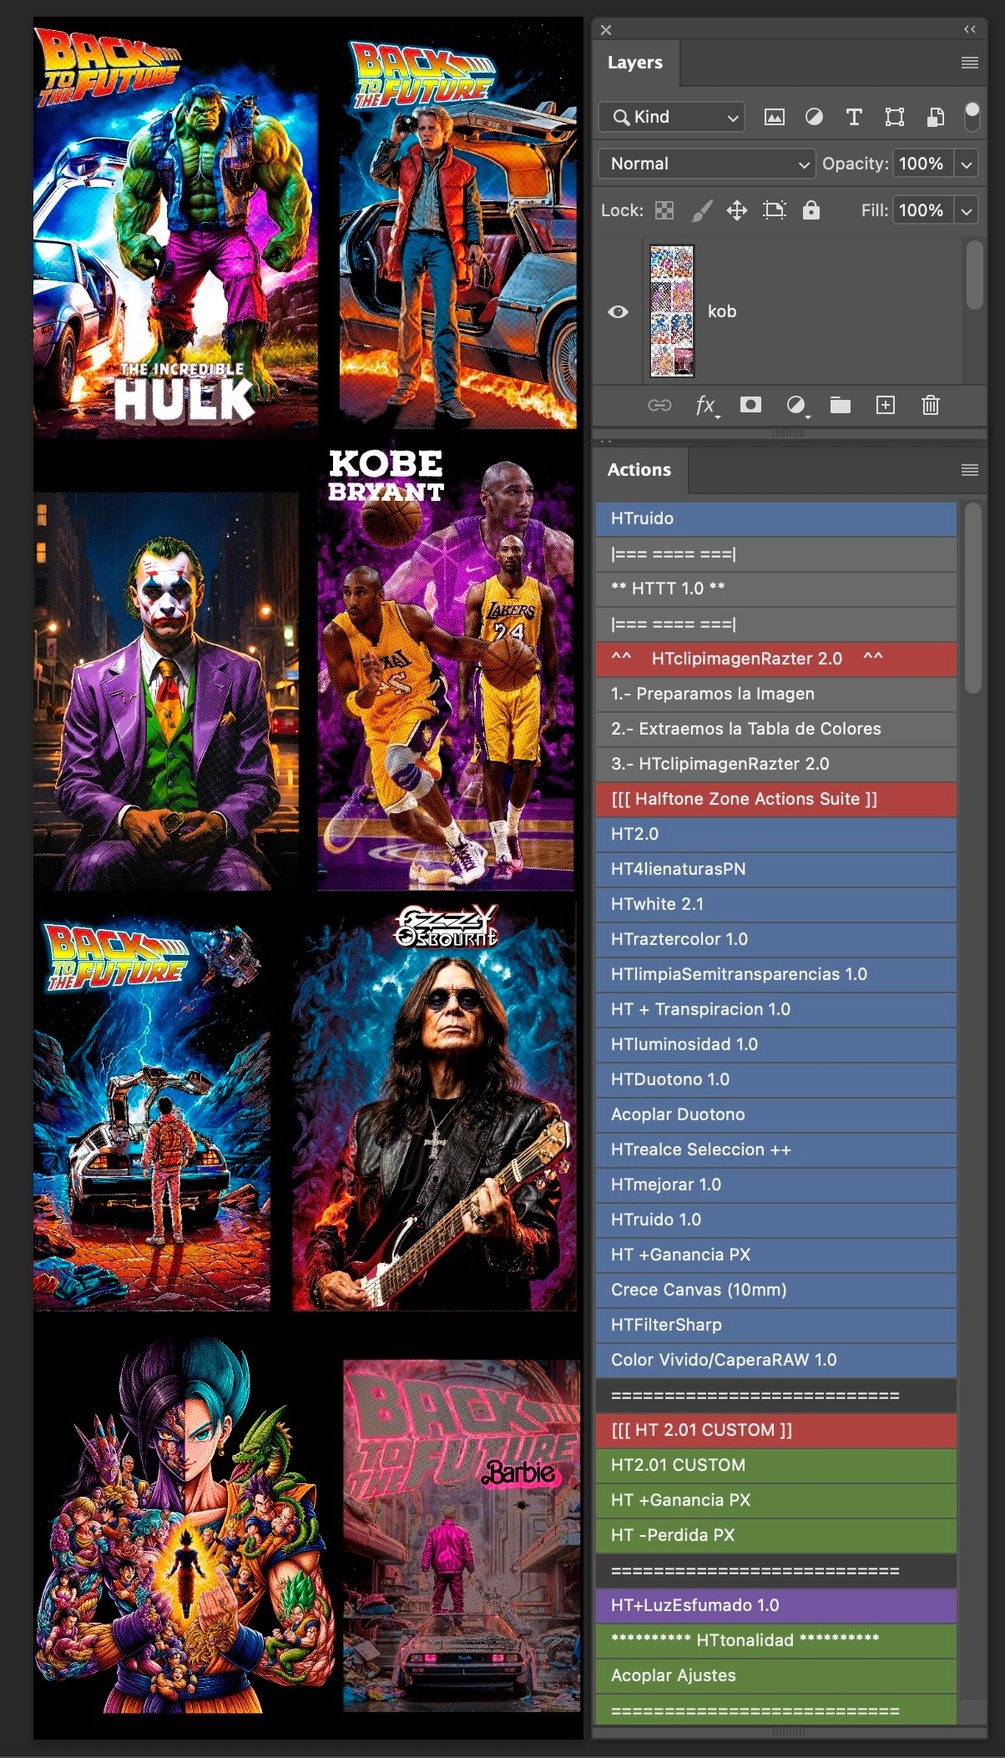Run the HT4lienaturasPN action
Image resolution: width=1005 pixels, height=1758 pixels.
pyautogui.click(x=776, y=868)
